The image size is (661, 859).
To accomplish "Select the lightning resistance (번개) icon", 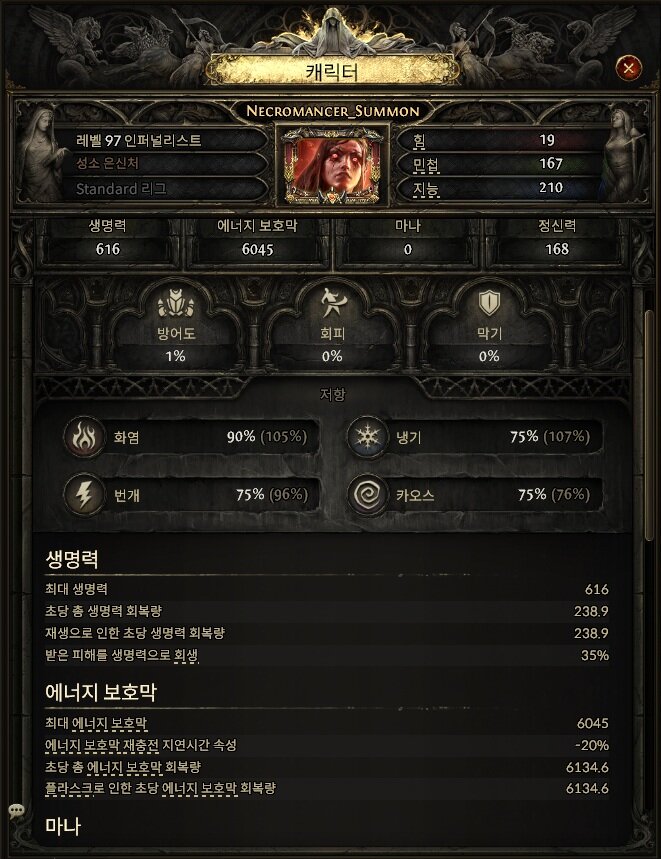I will pos(84,495).
